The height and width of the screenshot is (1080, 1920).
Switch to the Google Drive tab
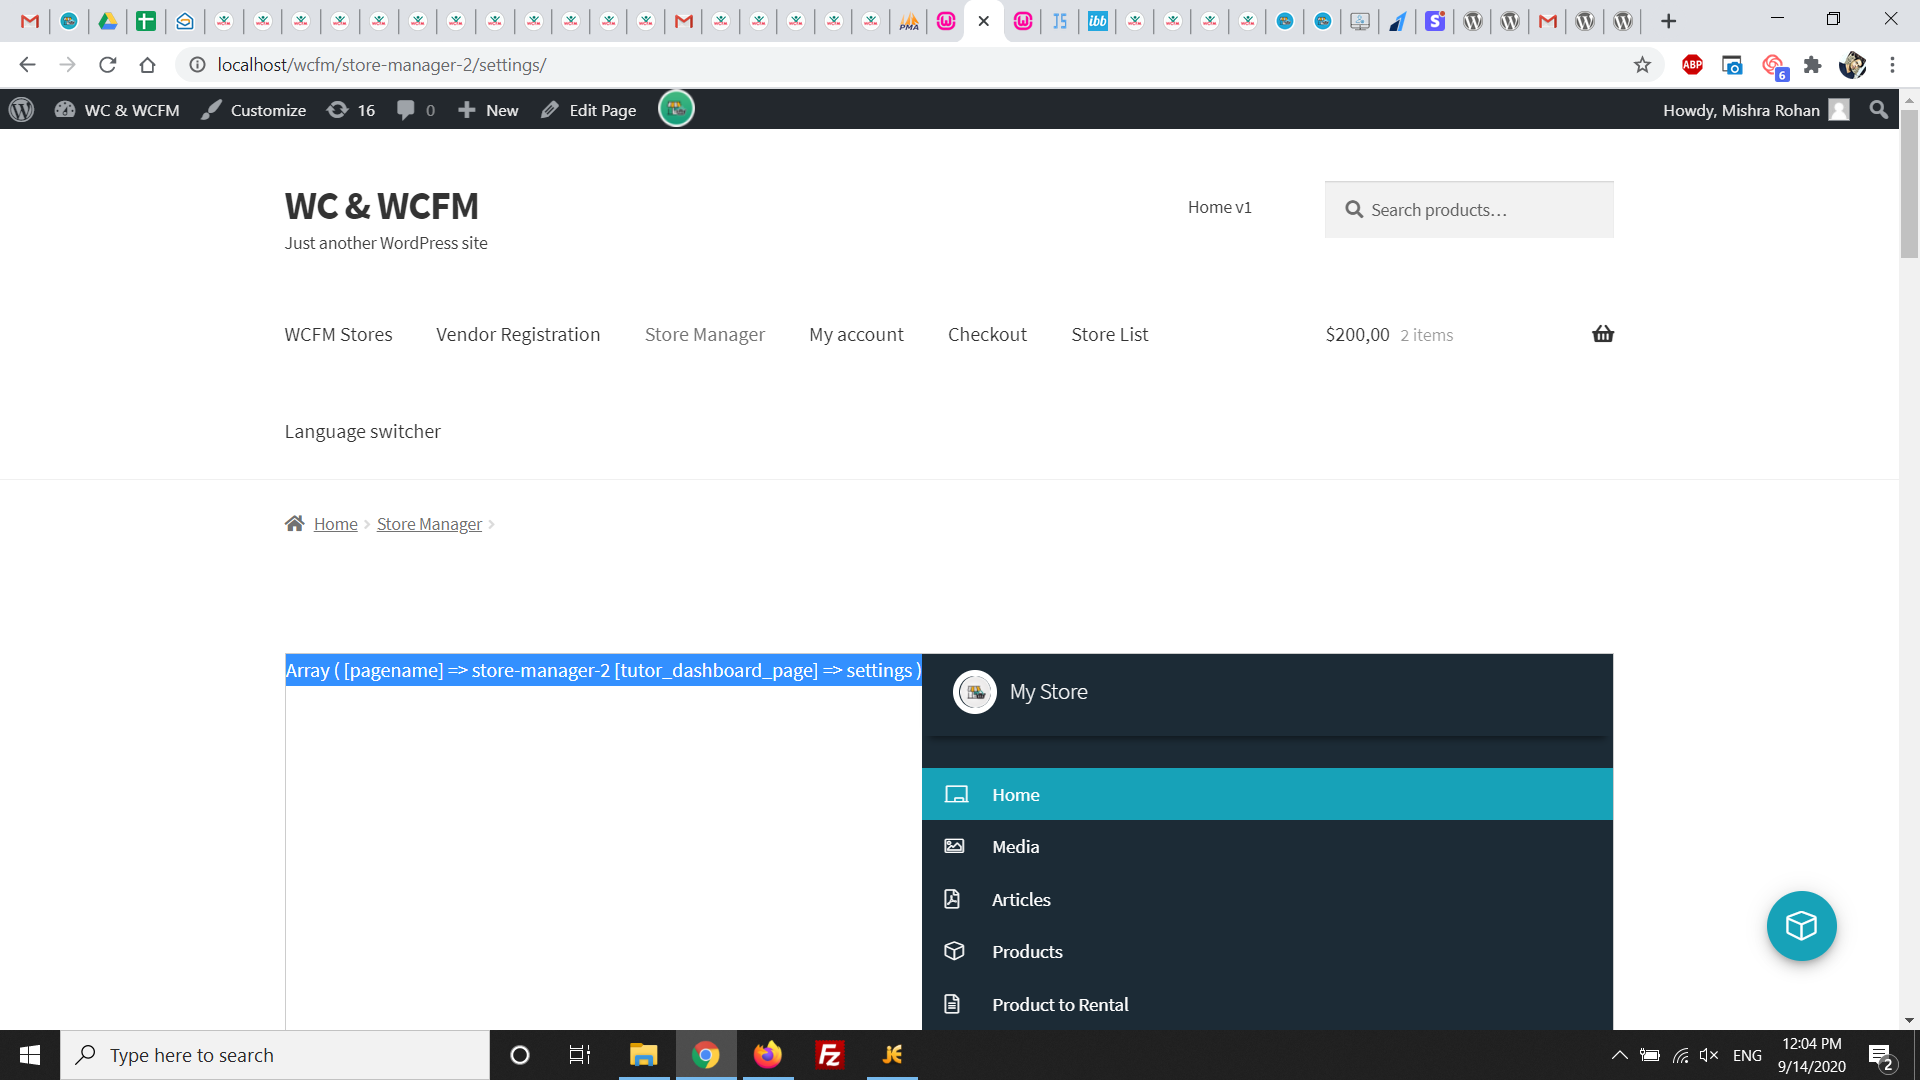point(107,21)
